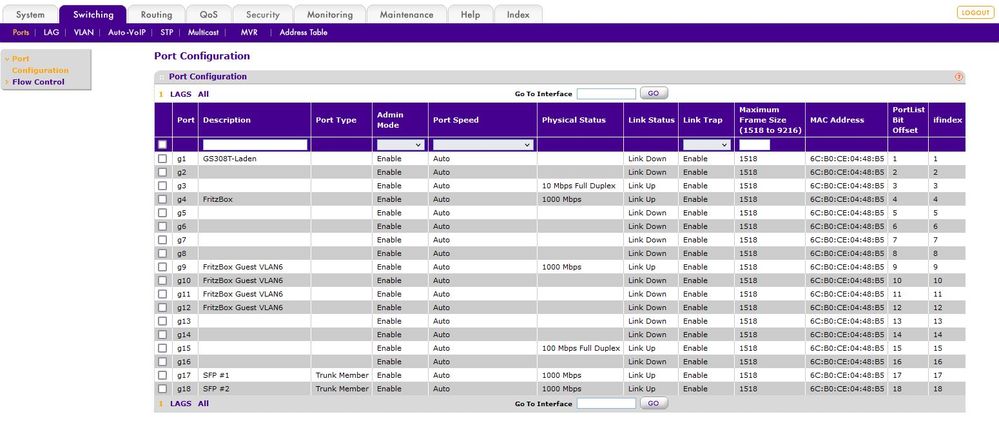Viewport: 999px width, 423px height.
Task: Open the Security tab
Action: [x=262, y=15]
